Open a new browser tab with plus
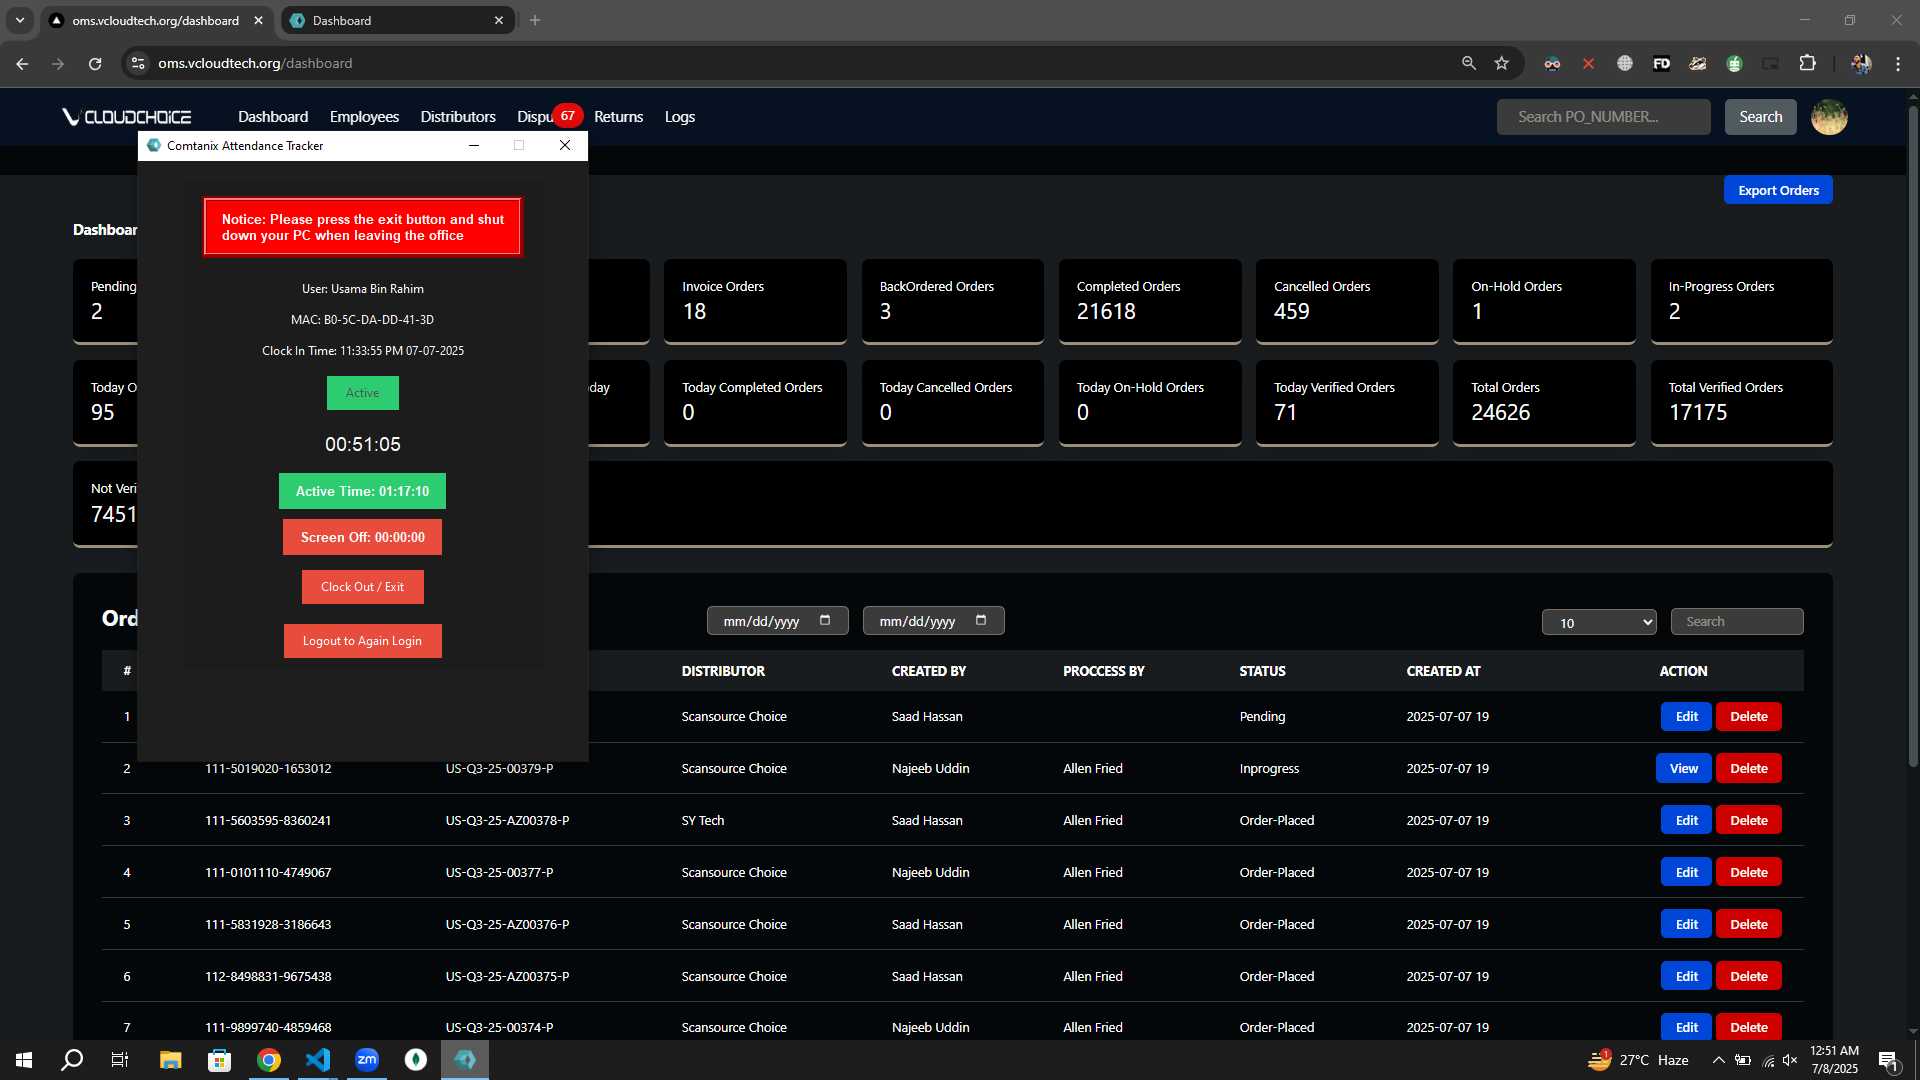Screen dimensions: 1920x1080 coord(535,20)
